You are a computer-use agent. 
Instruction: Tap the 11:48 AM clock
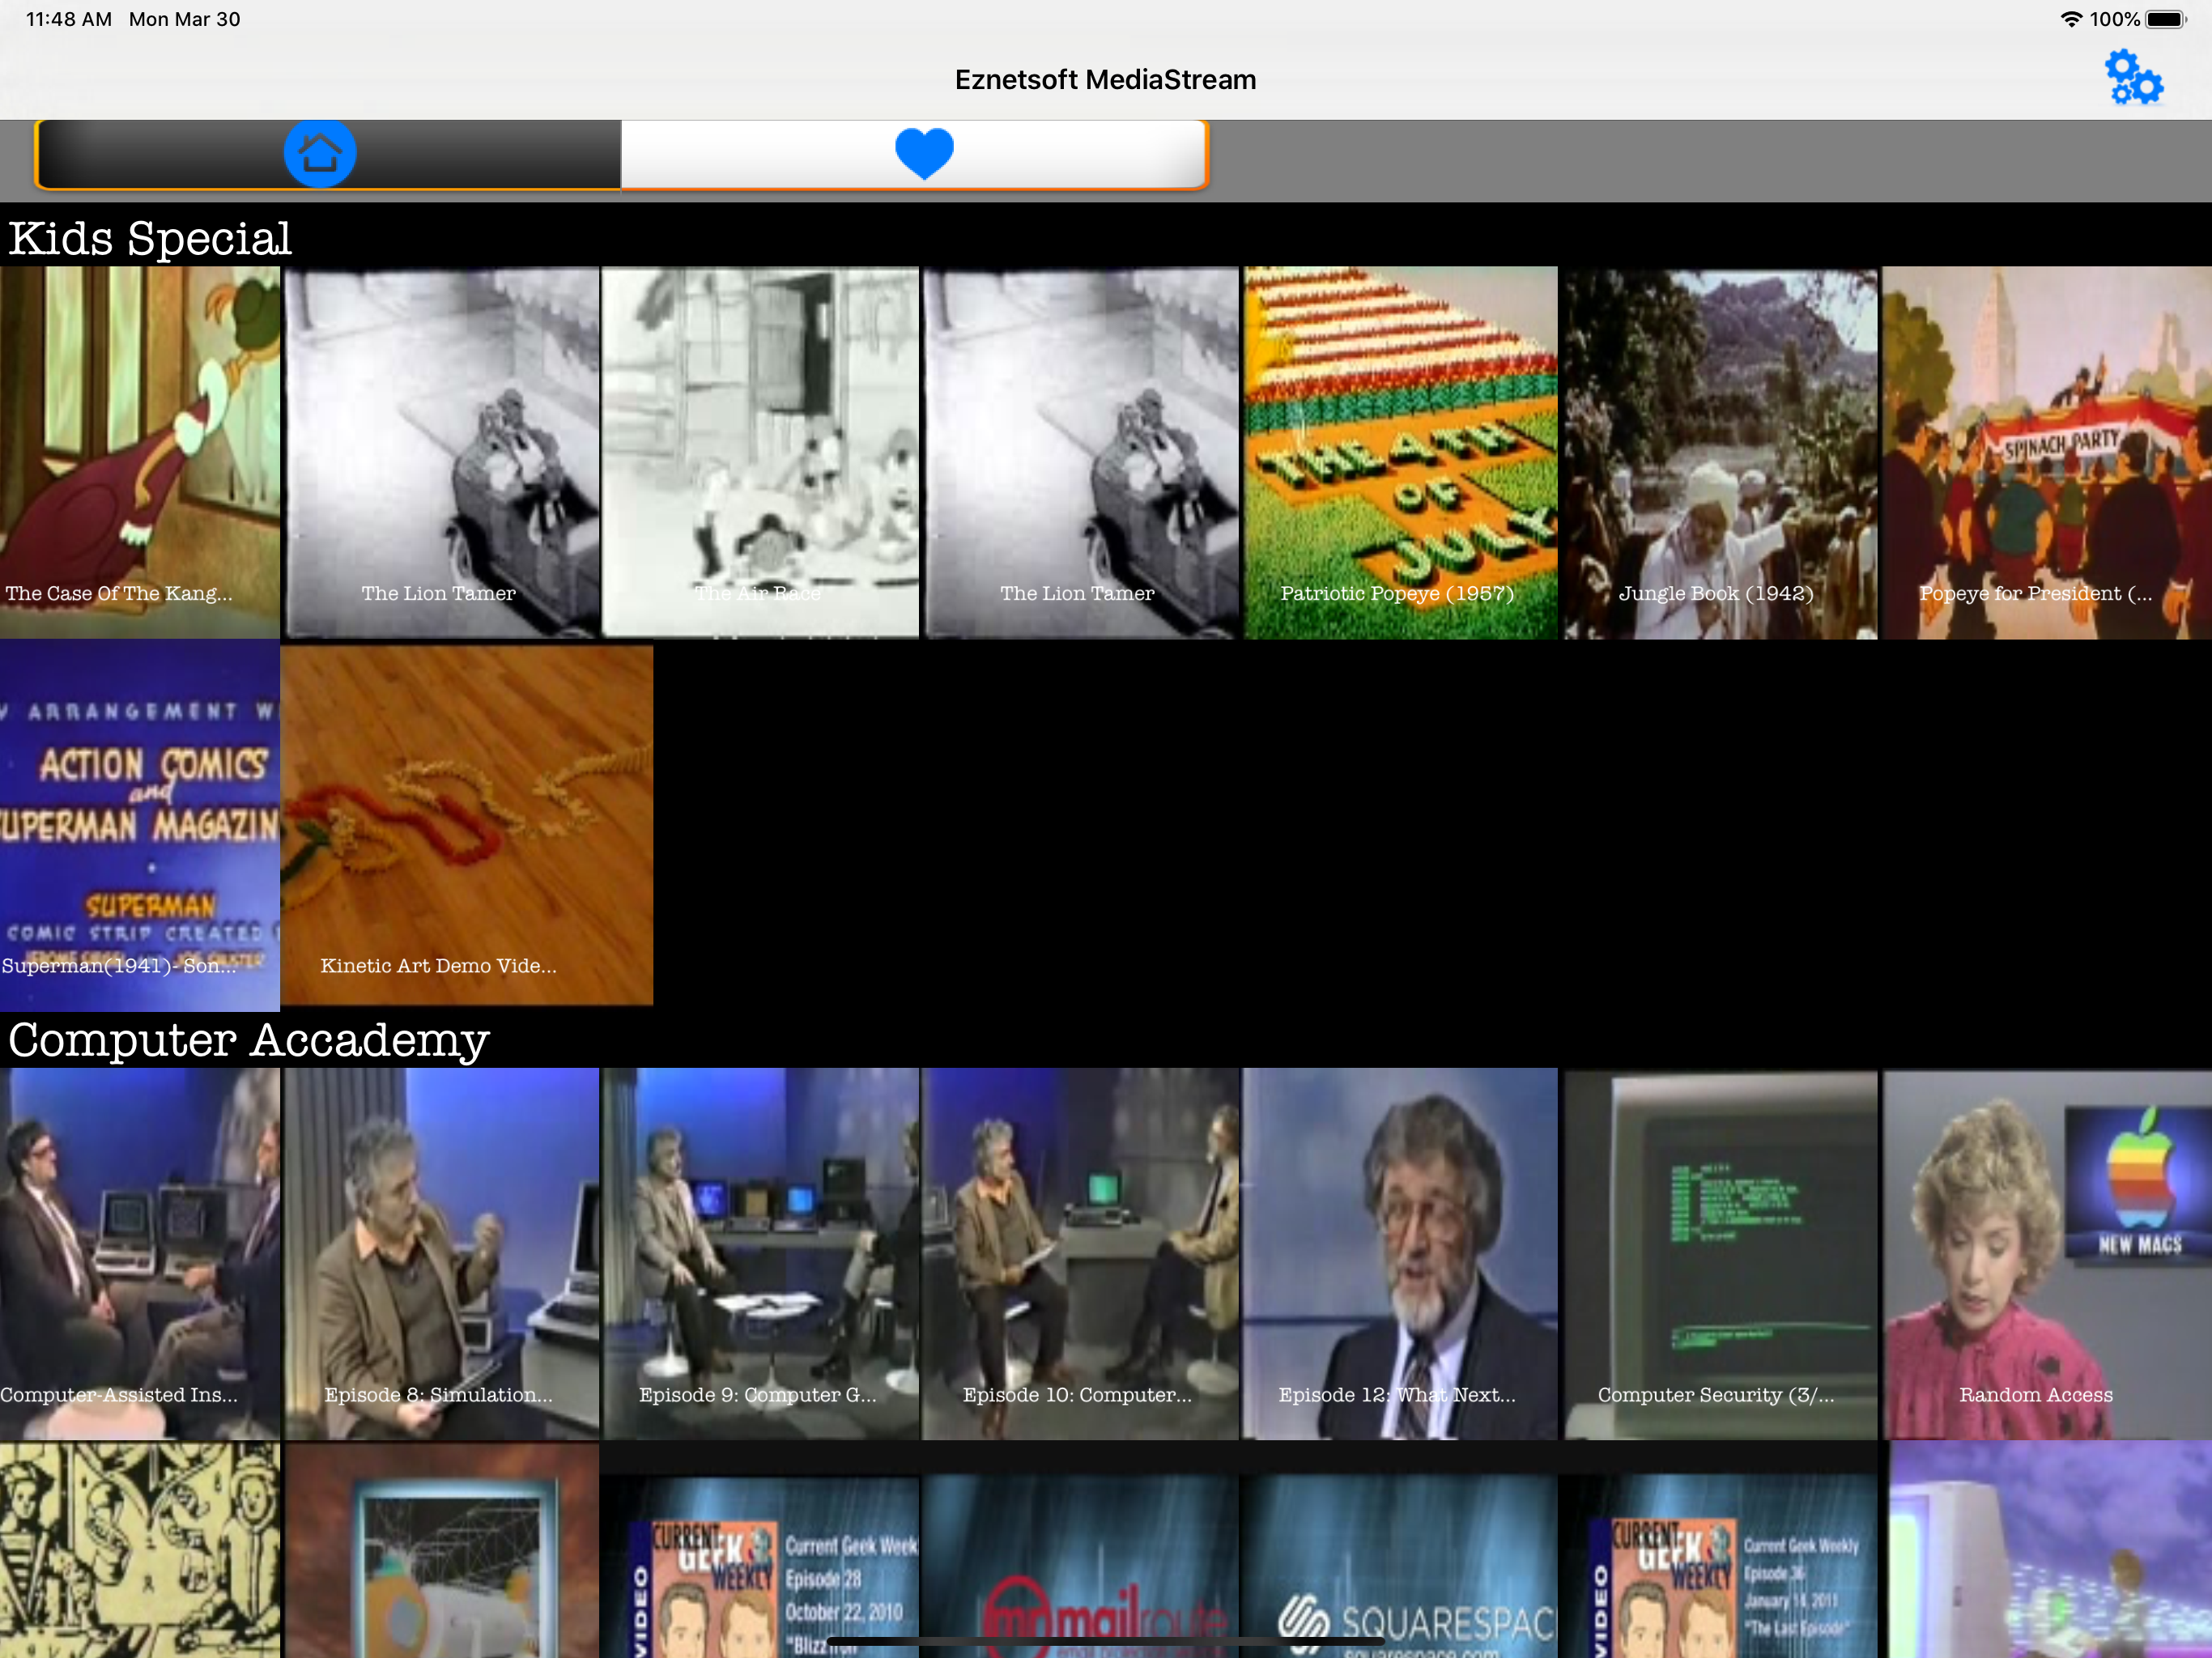[69, 19]
